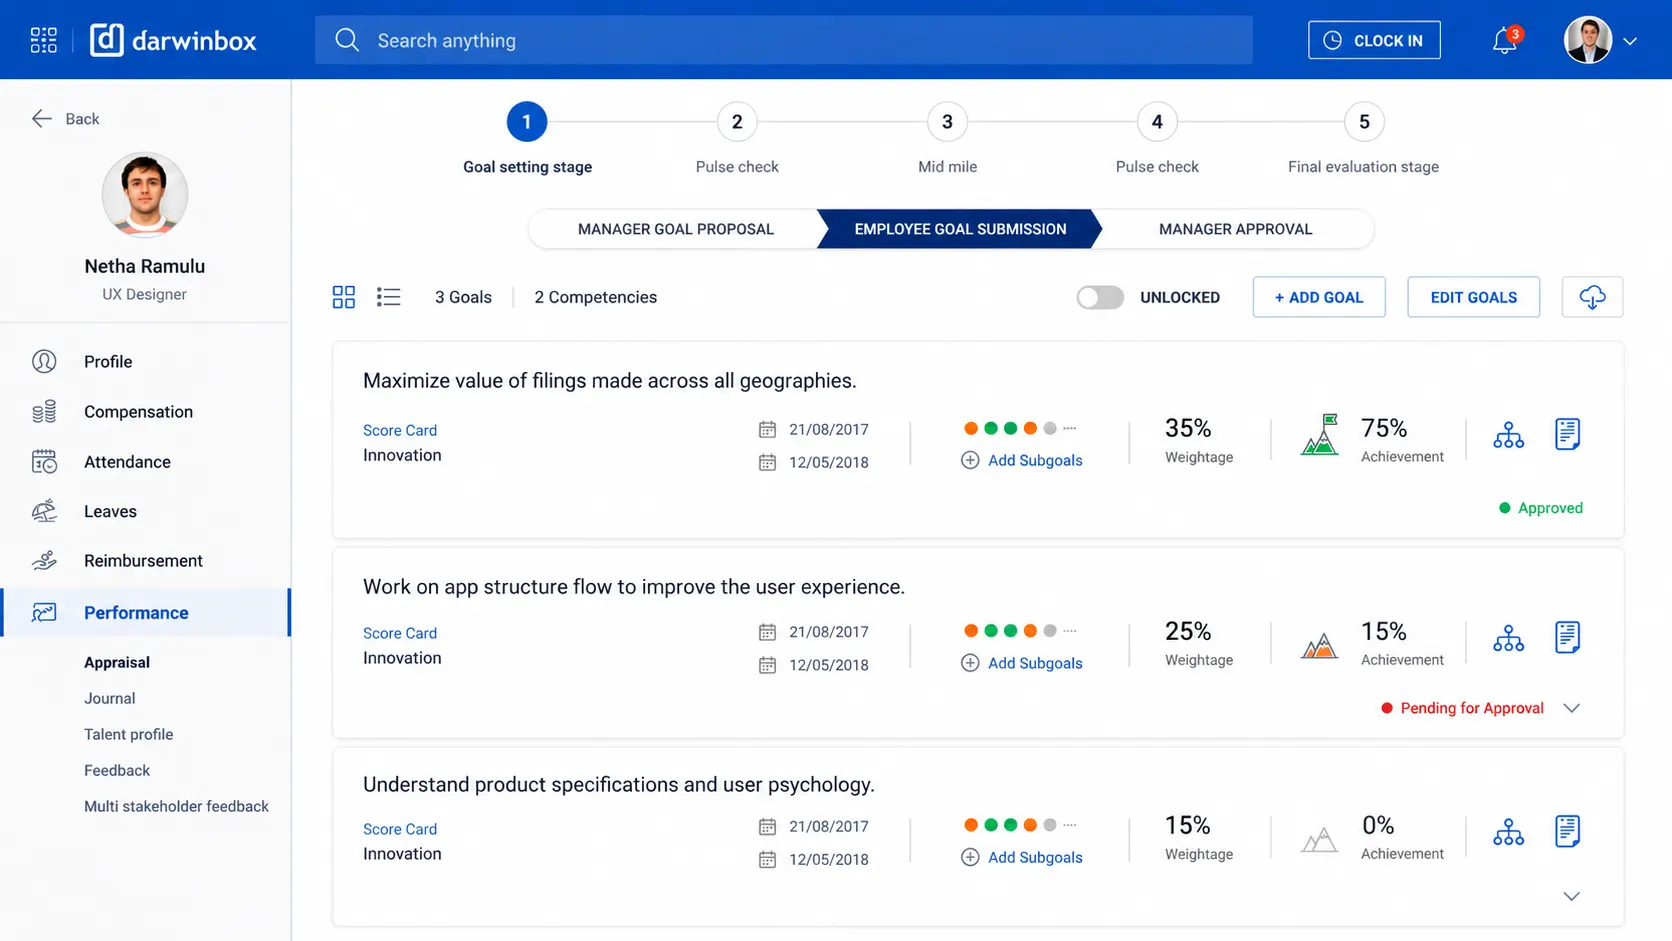Click the Search anything field
This screenshot has width=1672, height=941.
coord(784,40)
